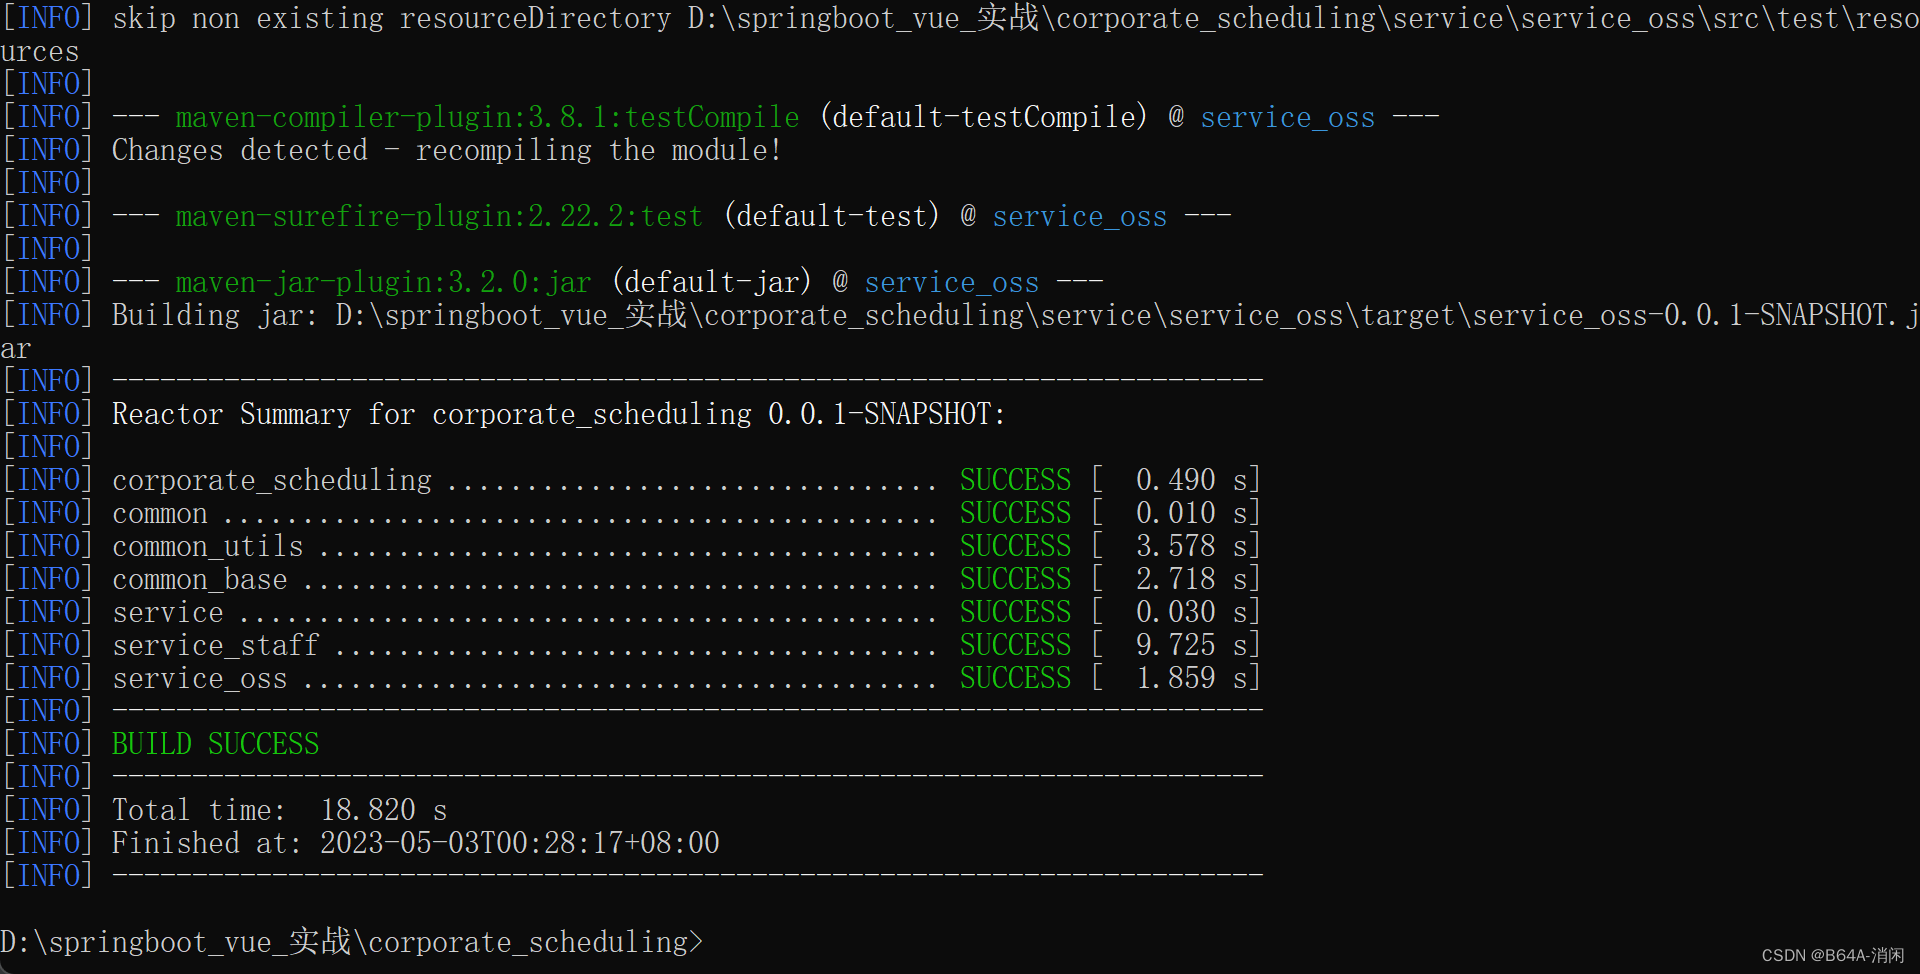Image resolution: width=1920 pixels, height=974 pixels.
Task: Click the service_oss module name in summary
Action: pyautogui.click(x=199, y=678)
